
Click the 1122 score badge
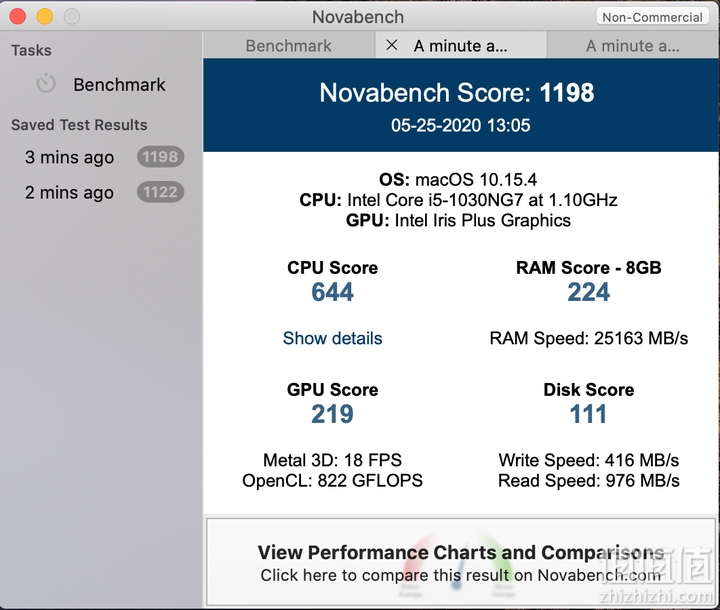click(x=160, y=192)
